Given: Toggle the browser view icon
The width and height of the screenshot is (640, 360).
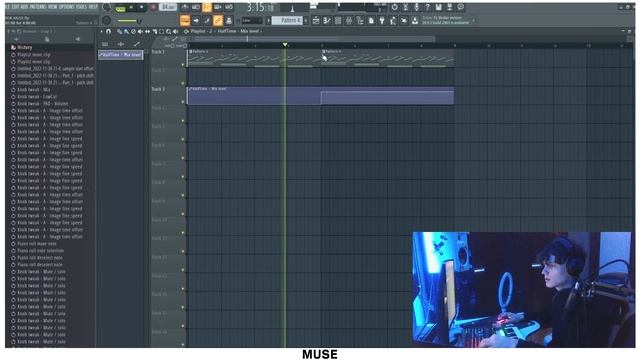Looking at the screenshot, I should click(x=360, y=20).
